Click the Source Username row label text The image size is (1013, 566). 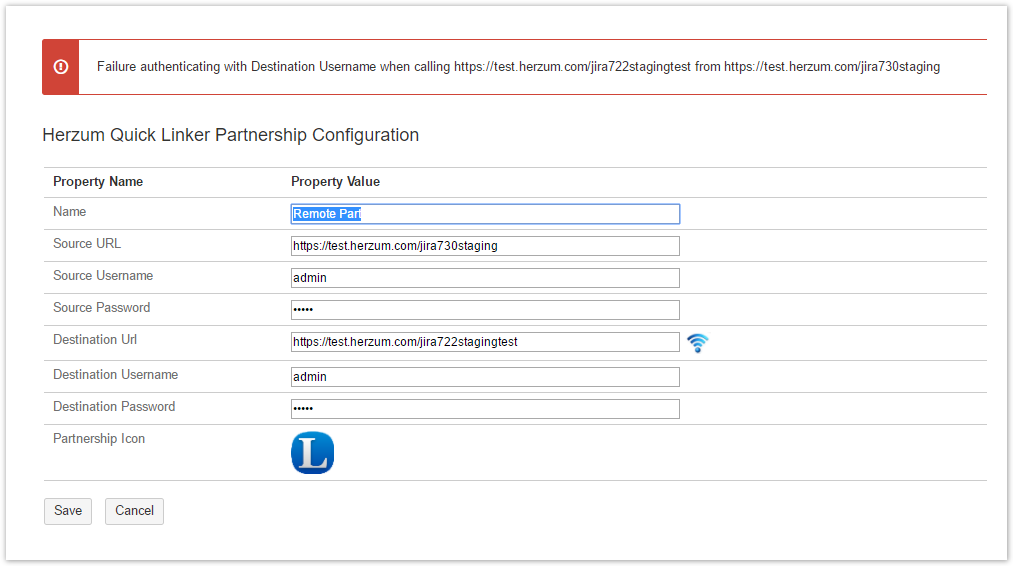[103, 276]
